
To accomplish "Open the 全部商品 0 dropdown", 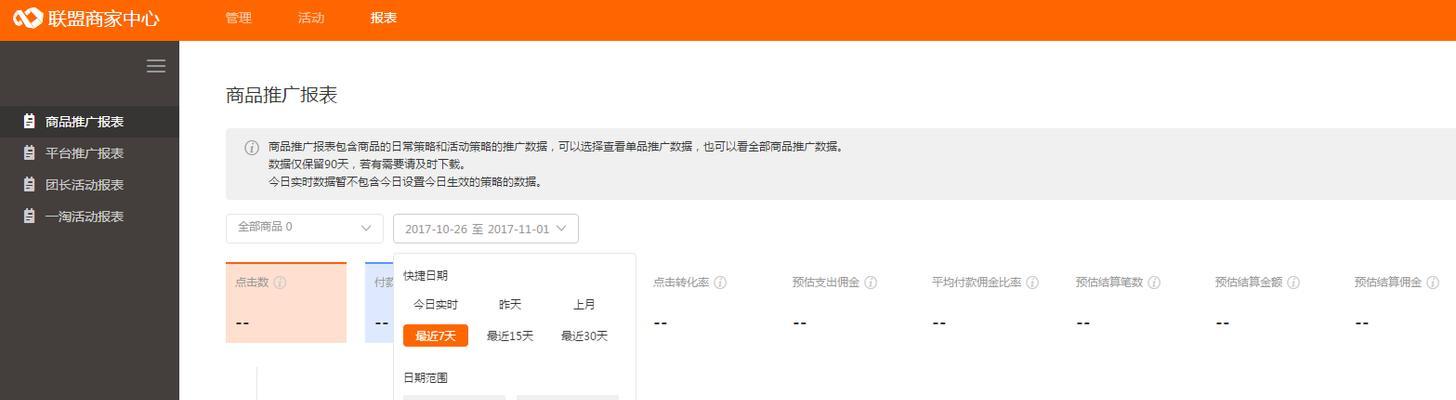I will coord(305,228).
